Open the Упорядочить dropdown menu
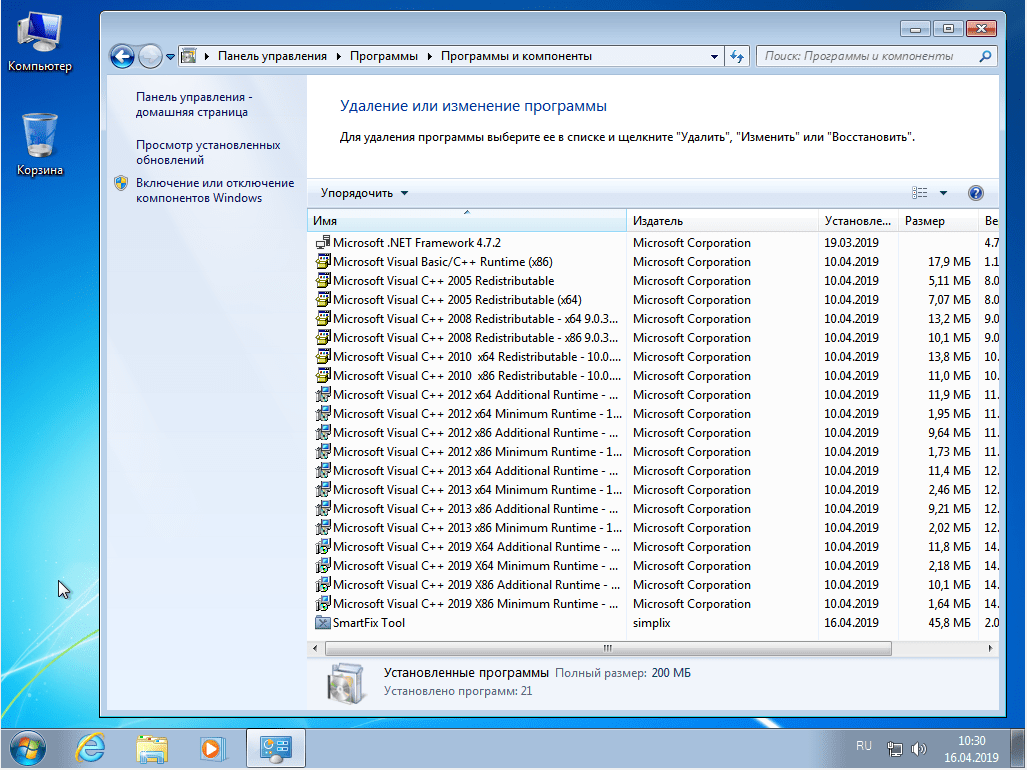1027x770 pixels. 361,192
